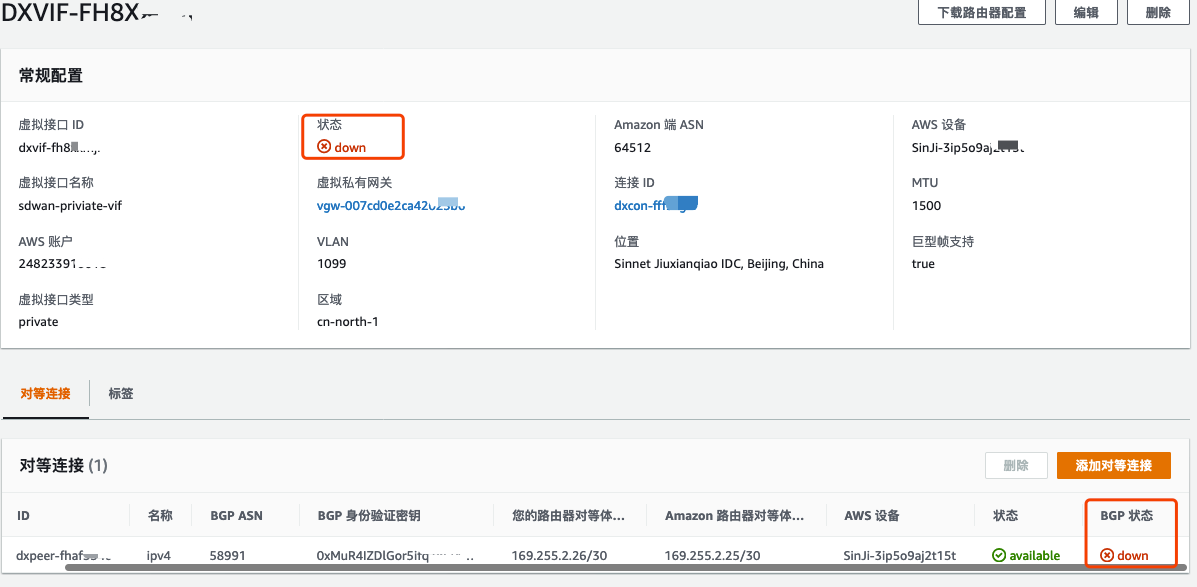The image size is (1197, 587).
Task: Click the green available check icon
Action: click(x=999, y=555)
